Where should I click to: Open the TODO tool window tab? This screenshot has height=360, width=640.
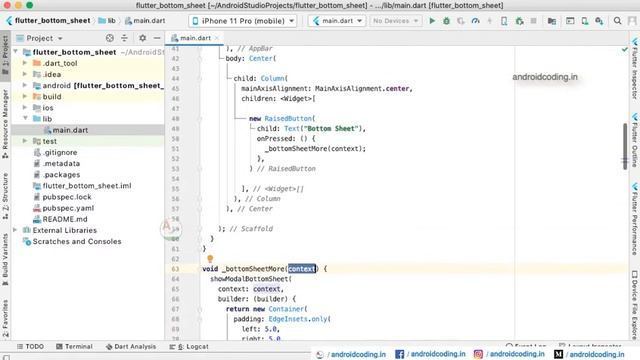pos(30,347)
